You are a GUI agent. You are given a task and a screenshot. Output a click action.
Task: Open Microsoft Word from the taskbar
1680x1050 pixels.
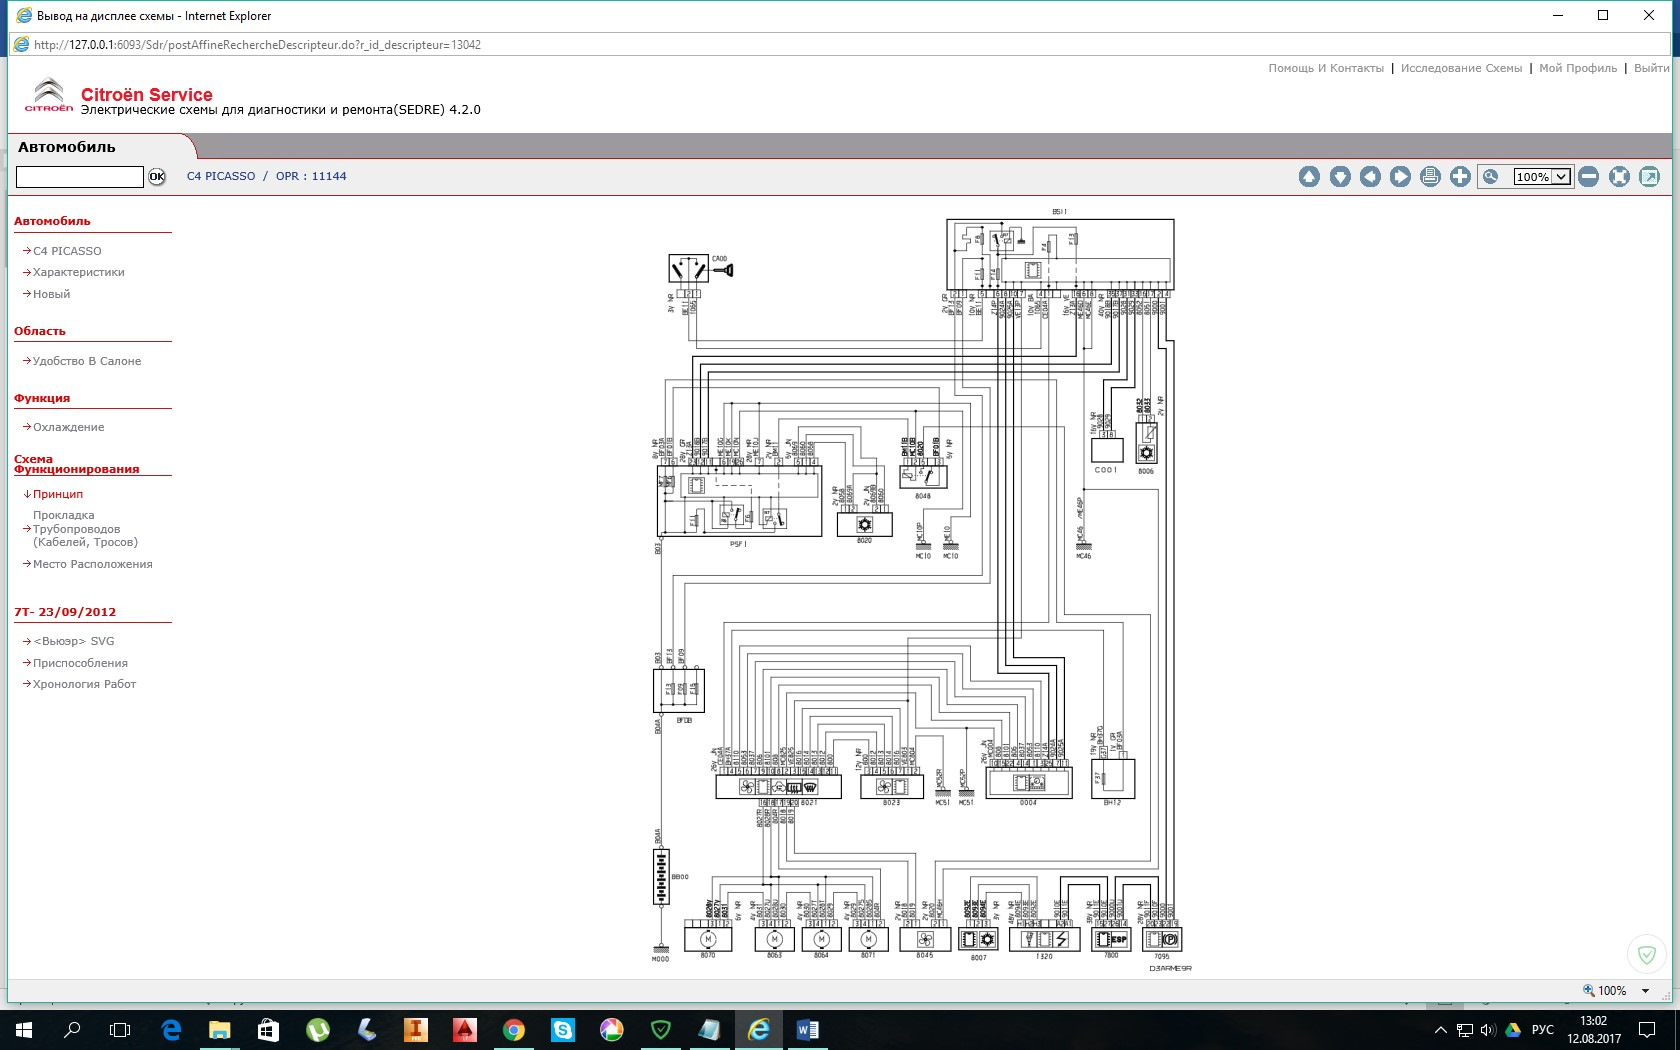point(807,1030)
